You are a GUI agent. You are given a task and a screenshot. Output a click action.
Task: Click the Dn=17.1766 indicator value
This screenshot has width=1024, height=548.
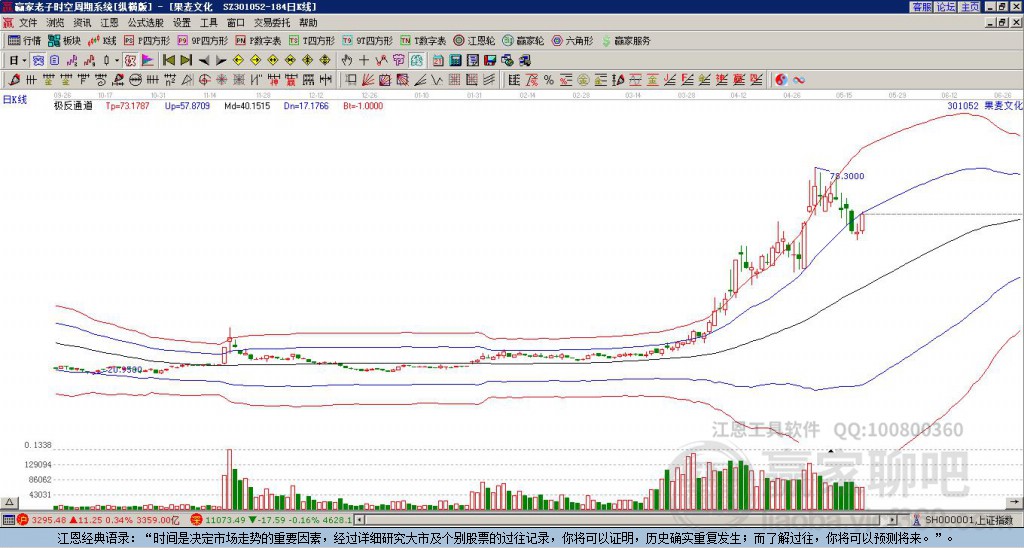[306, 106]
